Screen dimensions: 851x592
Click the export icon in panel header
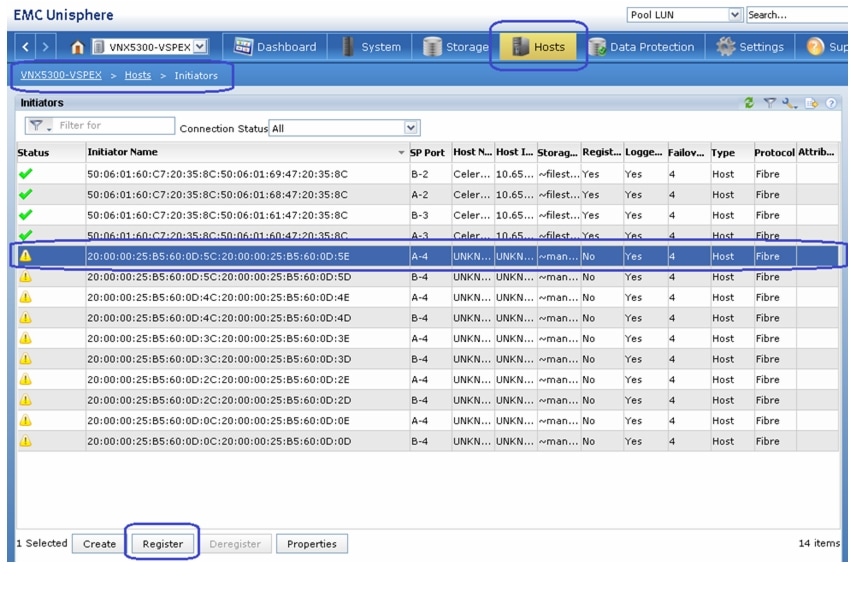coord(812,103)
